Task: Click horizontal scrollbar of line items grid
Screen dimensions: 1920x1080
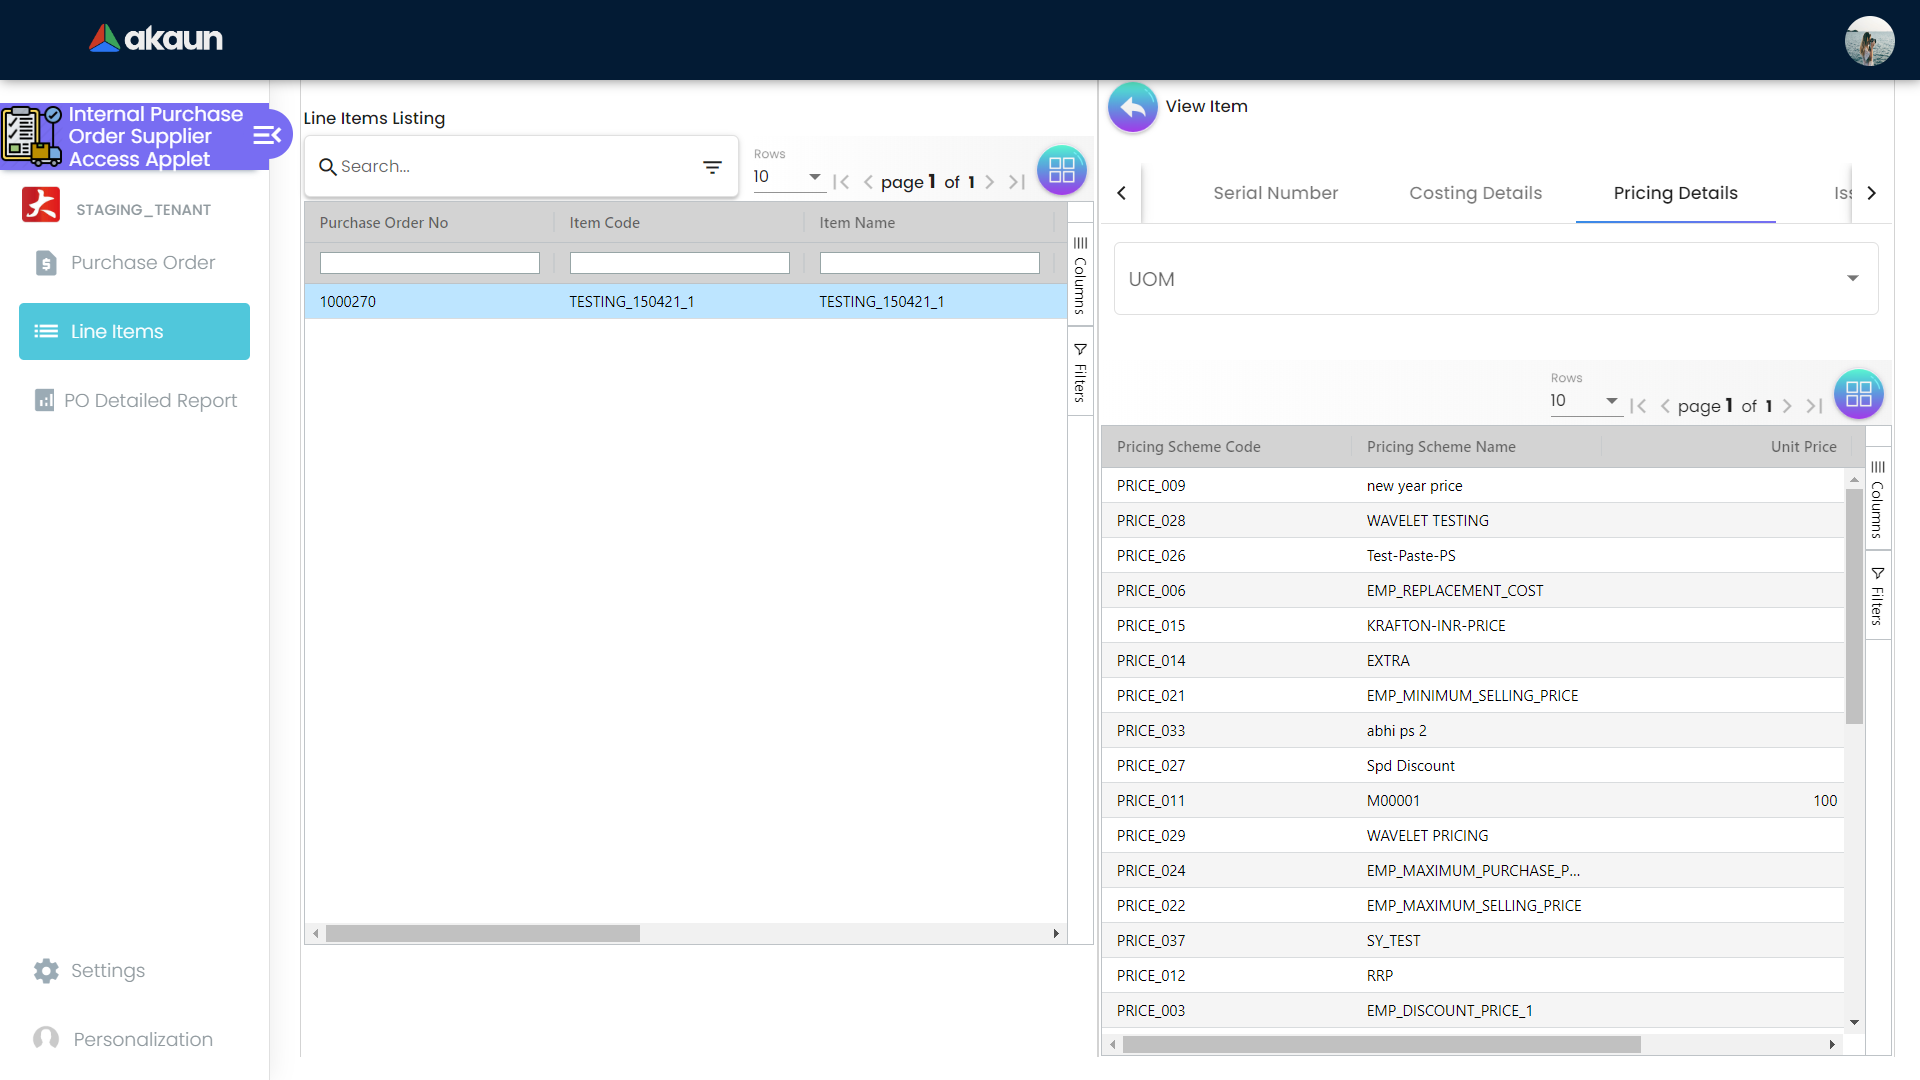Action: (x=483, y=933)
